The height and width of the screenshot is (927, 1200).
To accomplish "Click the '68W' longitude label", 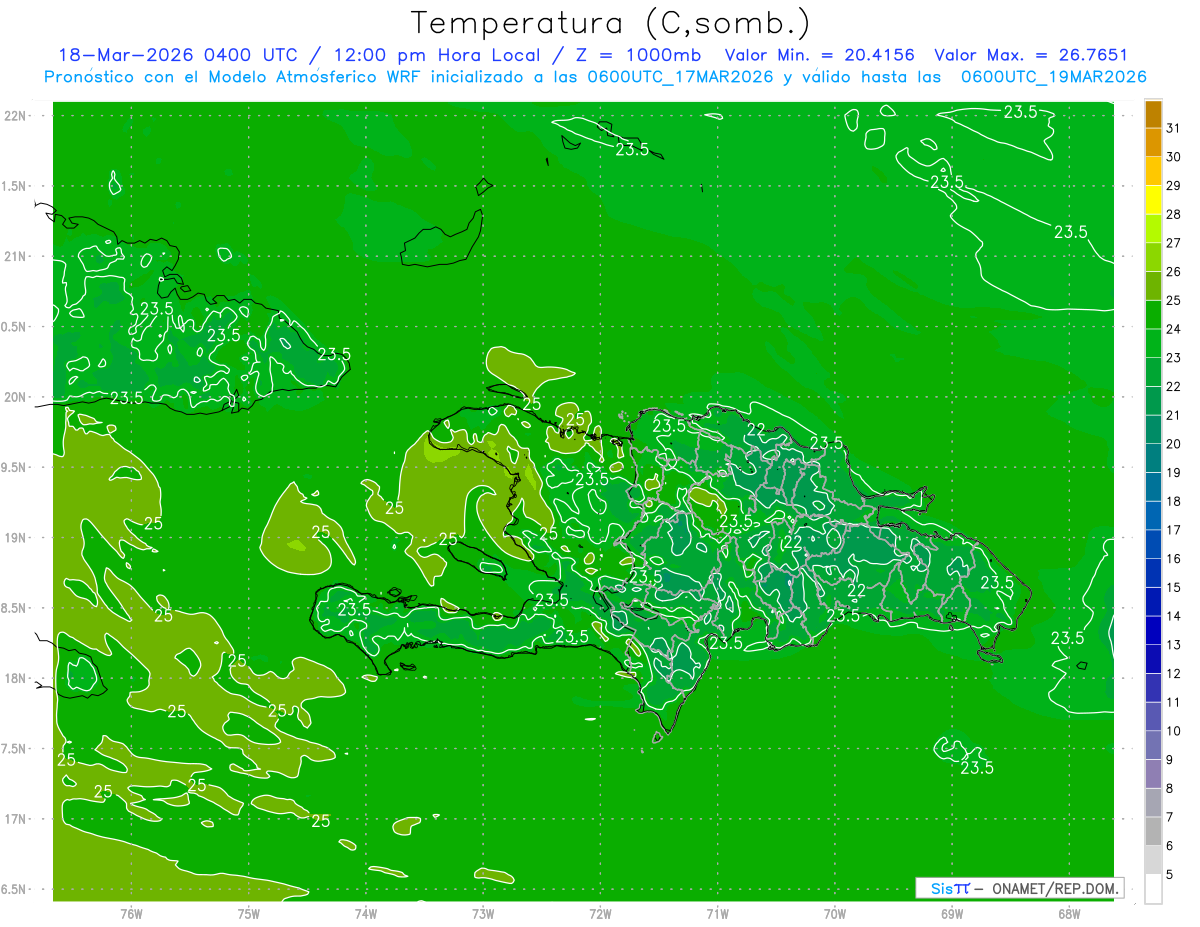I will coord(1069,914).
